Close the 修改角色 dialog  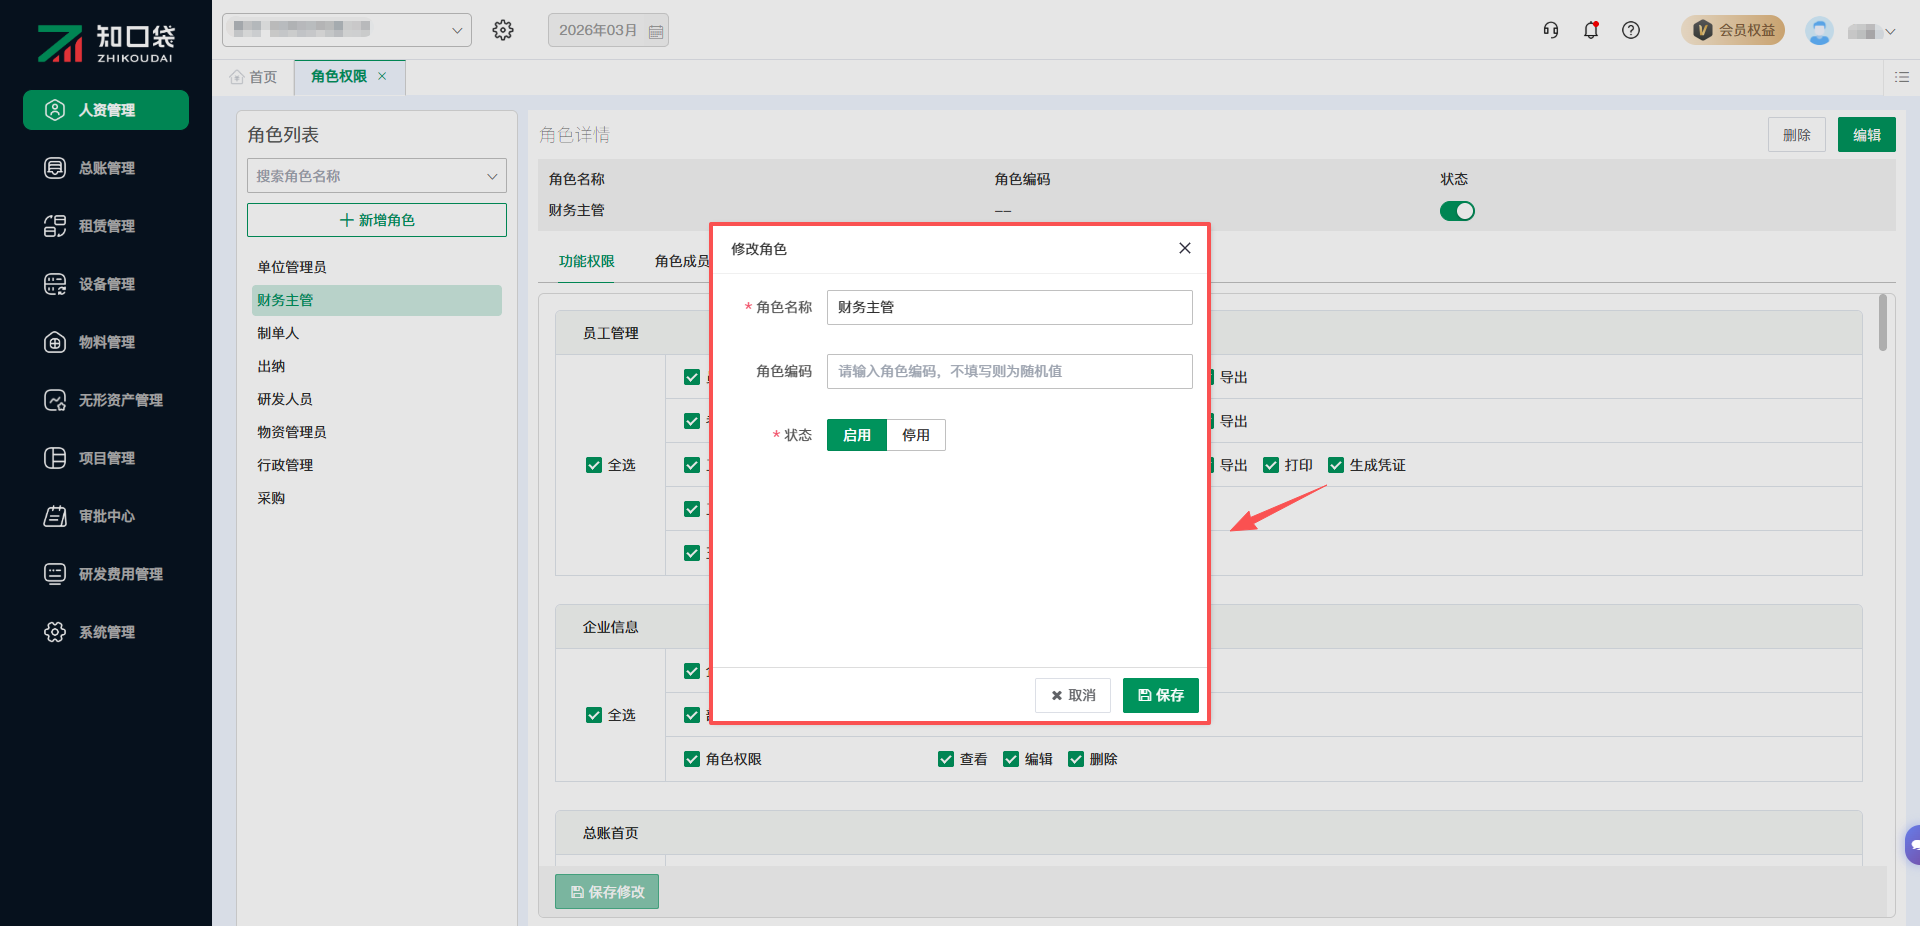1185,248
